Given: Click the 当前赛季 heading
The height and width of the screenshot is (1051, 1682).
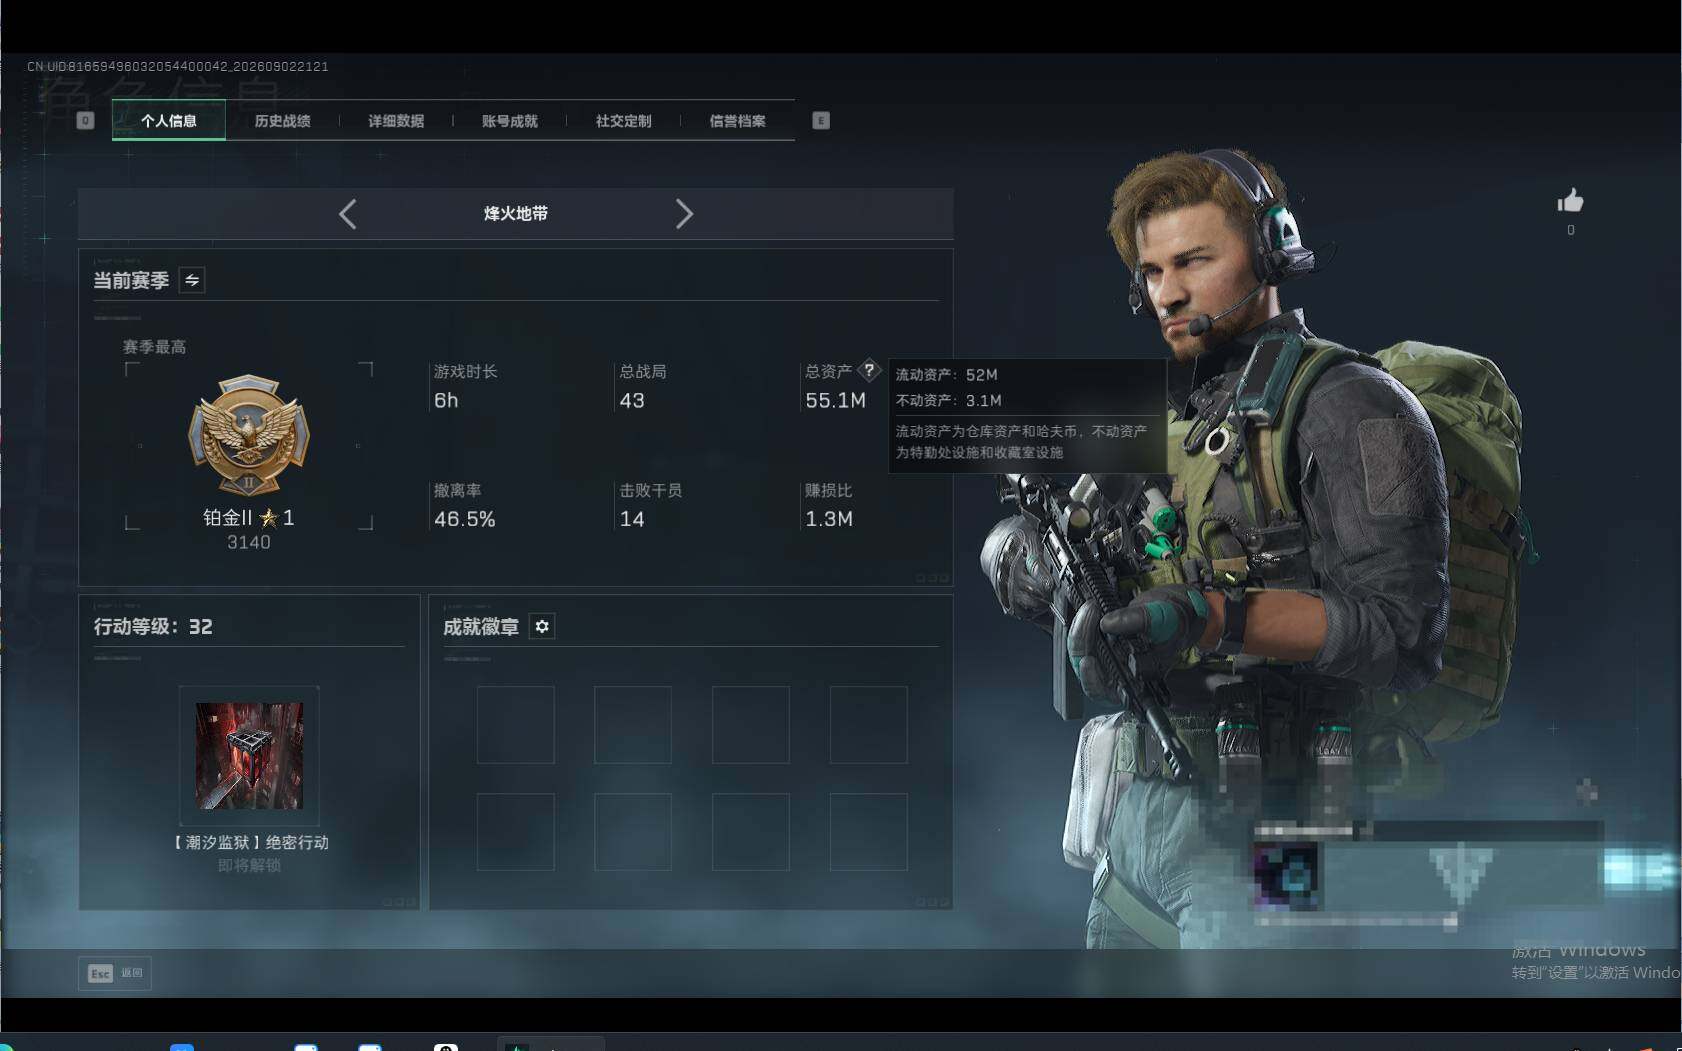Looking at the screenshot, I should 131,281.
